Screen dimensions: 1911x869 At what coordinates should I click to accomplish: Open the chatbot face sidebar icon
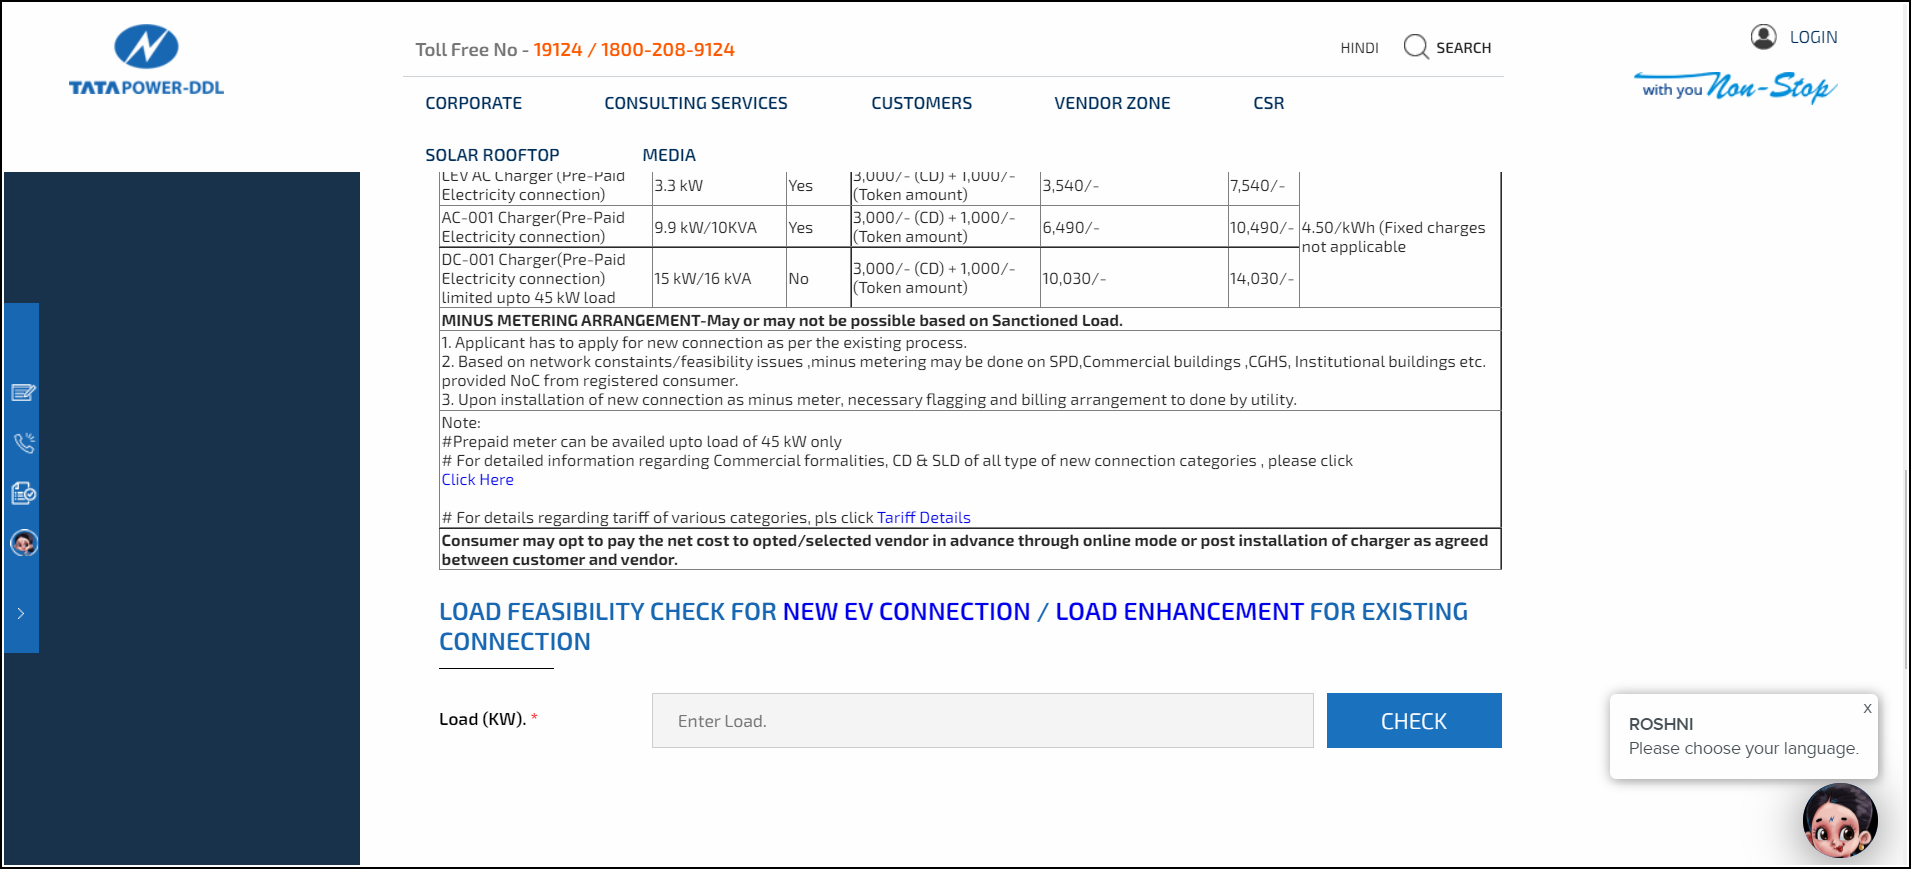point(23,543)
